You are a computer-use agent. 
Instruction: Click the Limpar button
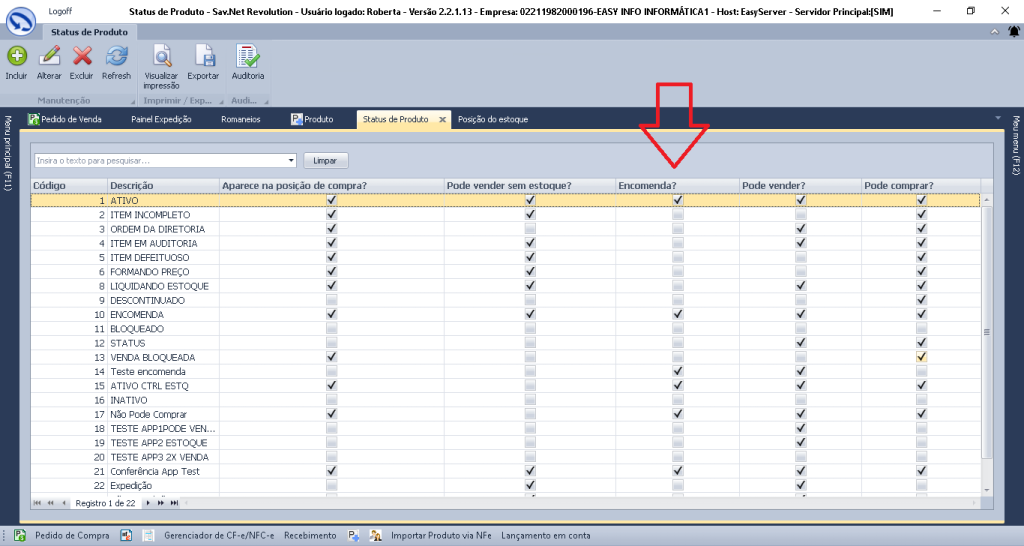click(325, 160)
